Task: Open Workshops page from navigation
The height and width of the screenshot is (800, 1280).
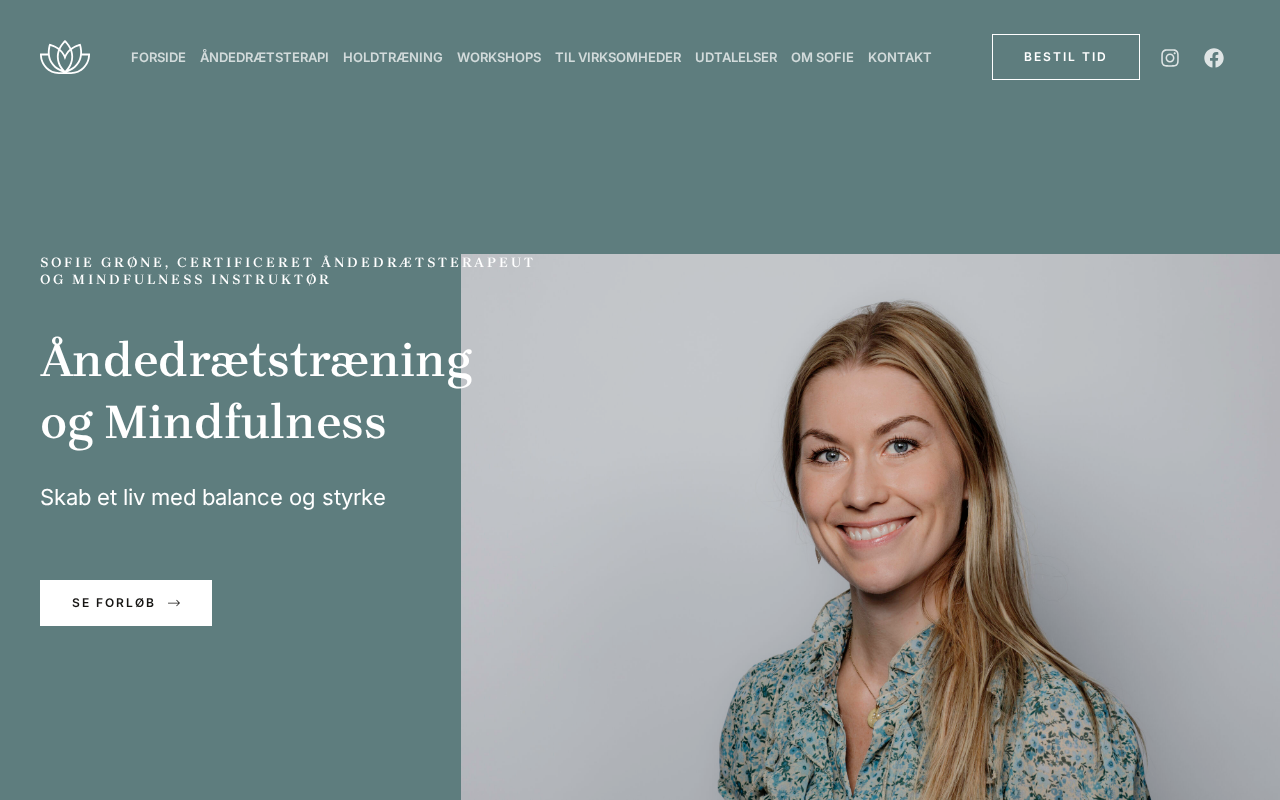Action: pos(499,57)
